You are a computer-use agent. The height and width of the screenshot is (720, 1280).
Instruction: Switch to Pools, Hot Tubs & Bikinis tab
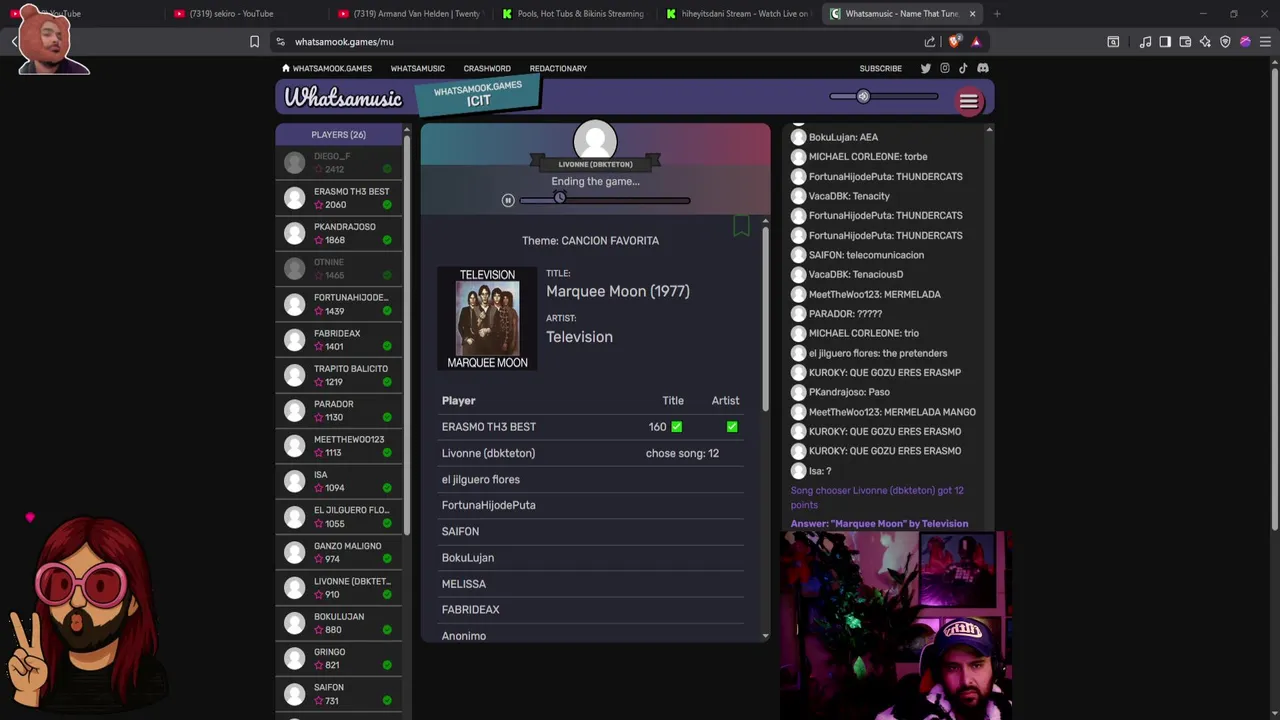(x=574, y=14)
